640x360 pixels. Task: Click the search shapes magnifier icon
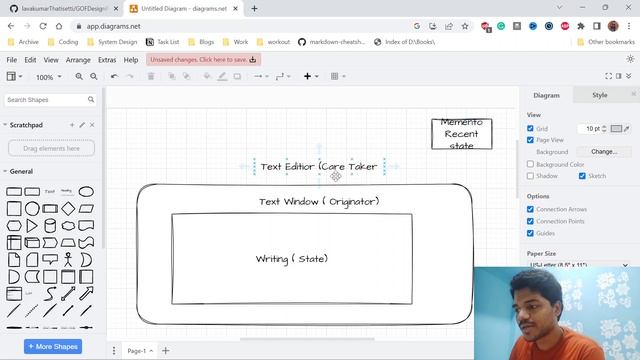tap(91, 100)
